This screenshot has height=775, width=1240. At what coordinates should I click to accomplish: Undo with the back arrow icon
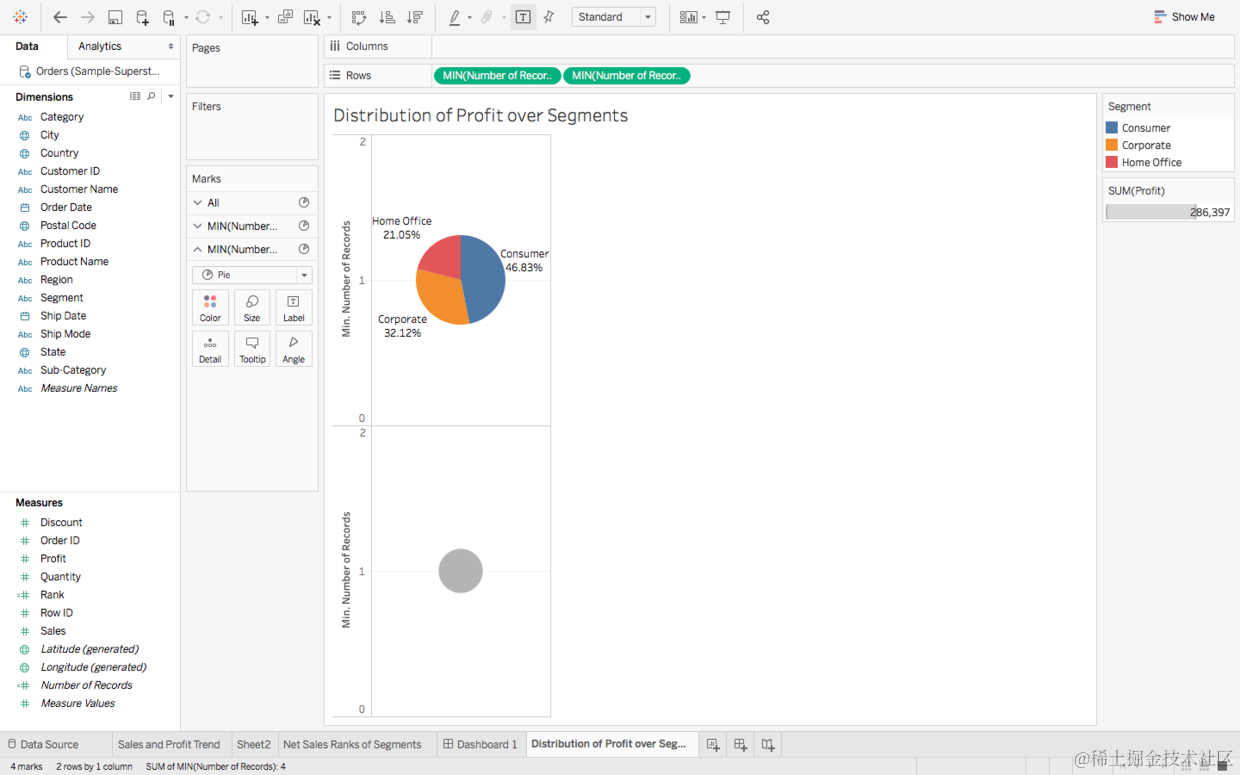[x=60, y=17]
